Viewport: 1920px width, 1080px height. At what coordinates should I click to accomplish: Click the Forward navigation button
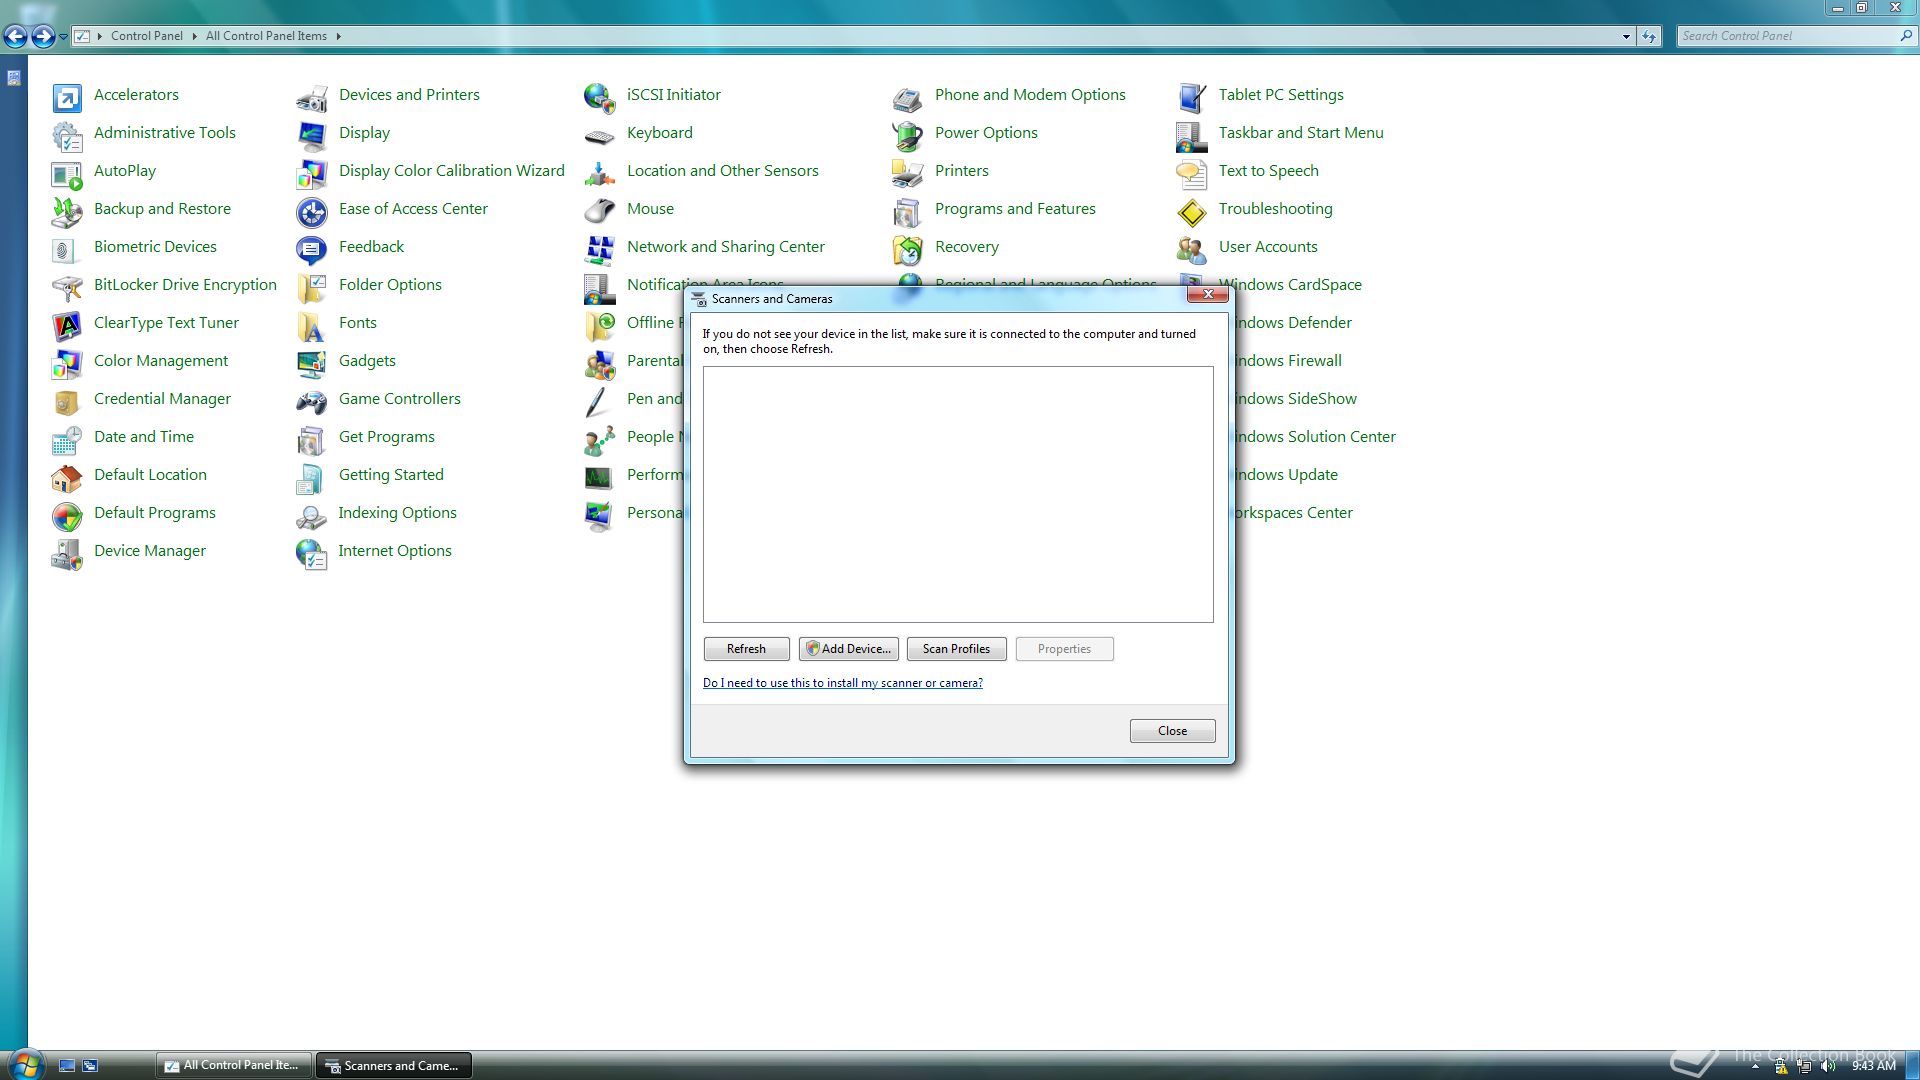[43, 37]
